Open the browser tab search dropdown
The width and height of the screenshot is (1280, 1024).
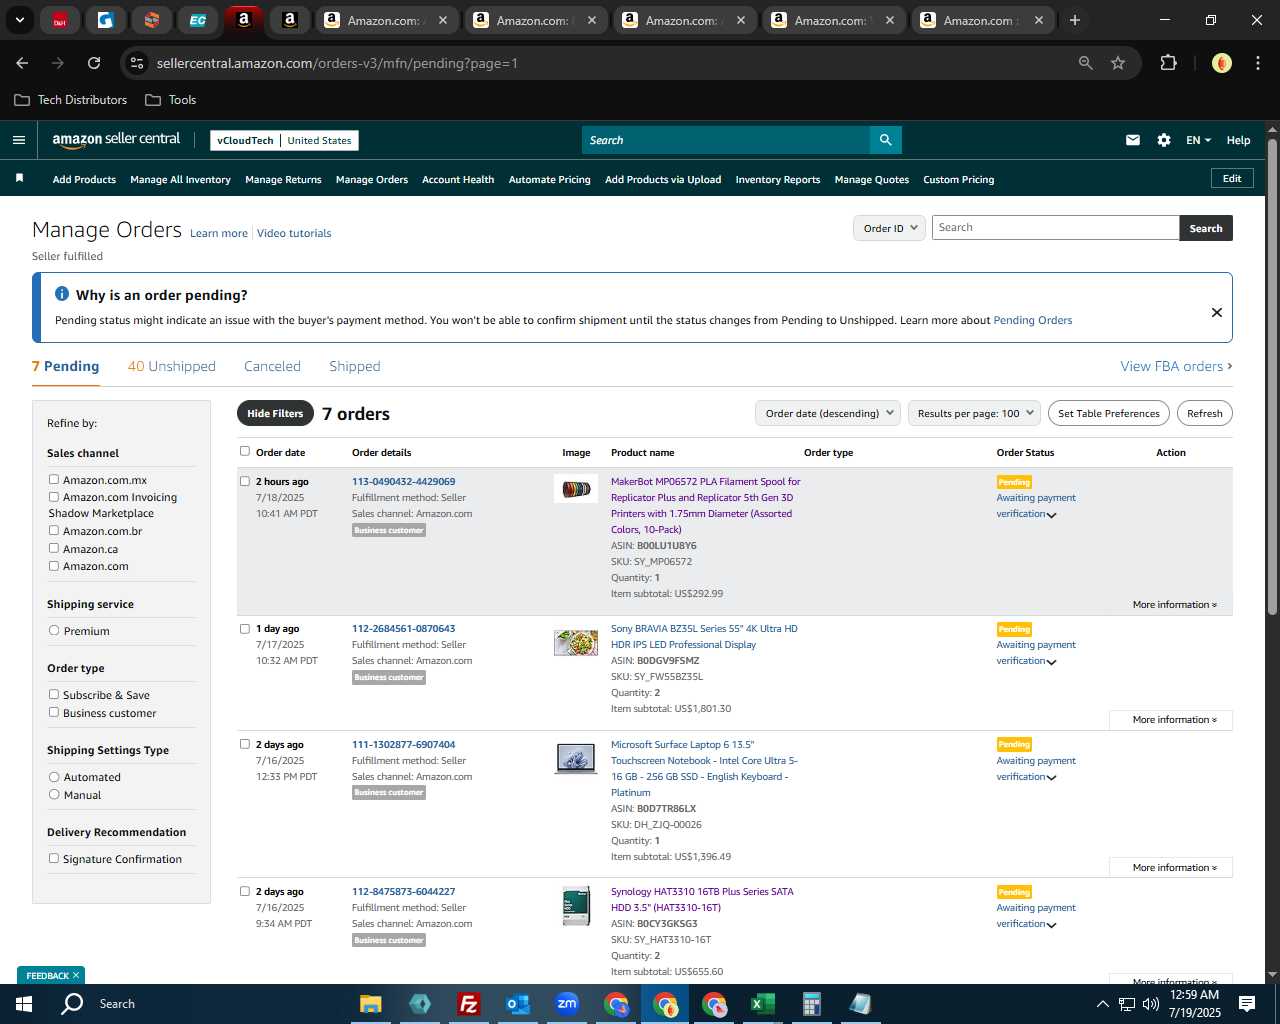coord(19,20)
